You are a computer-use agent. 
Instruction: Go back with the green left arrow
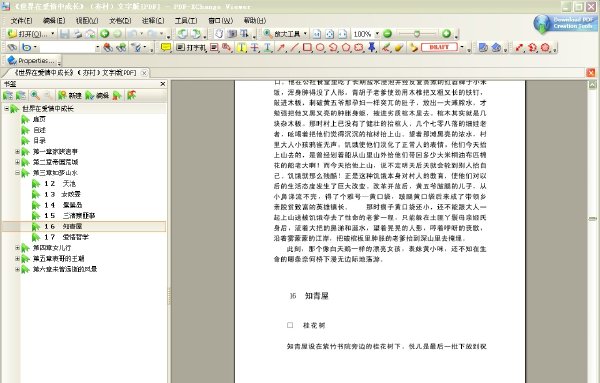coord(104,34)
